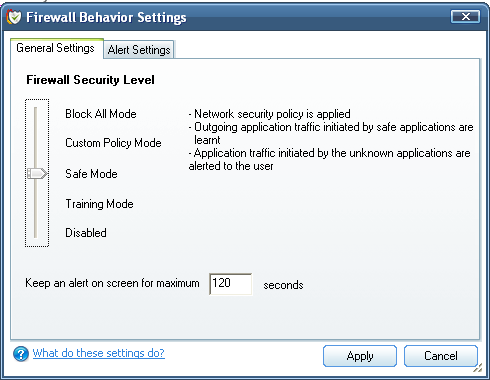
Task: Click the Firewall Security Level heading
Action: 90,80
